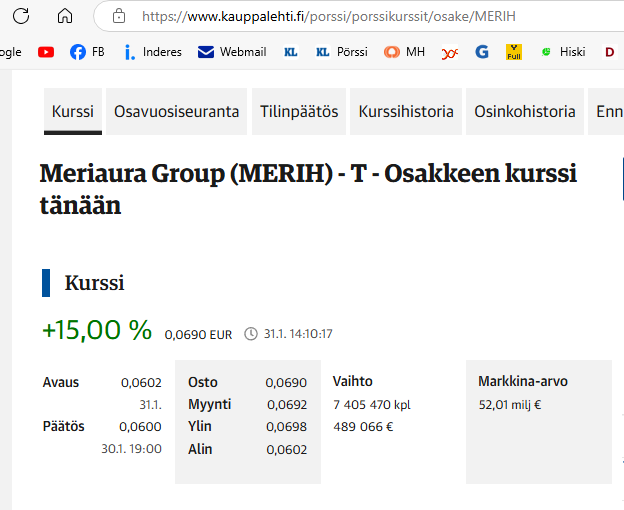The width and height of the screenshot is (624, 510).
Task: Select the Kurssi tab
Action: (x=73, y=112)
